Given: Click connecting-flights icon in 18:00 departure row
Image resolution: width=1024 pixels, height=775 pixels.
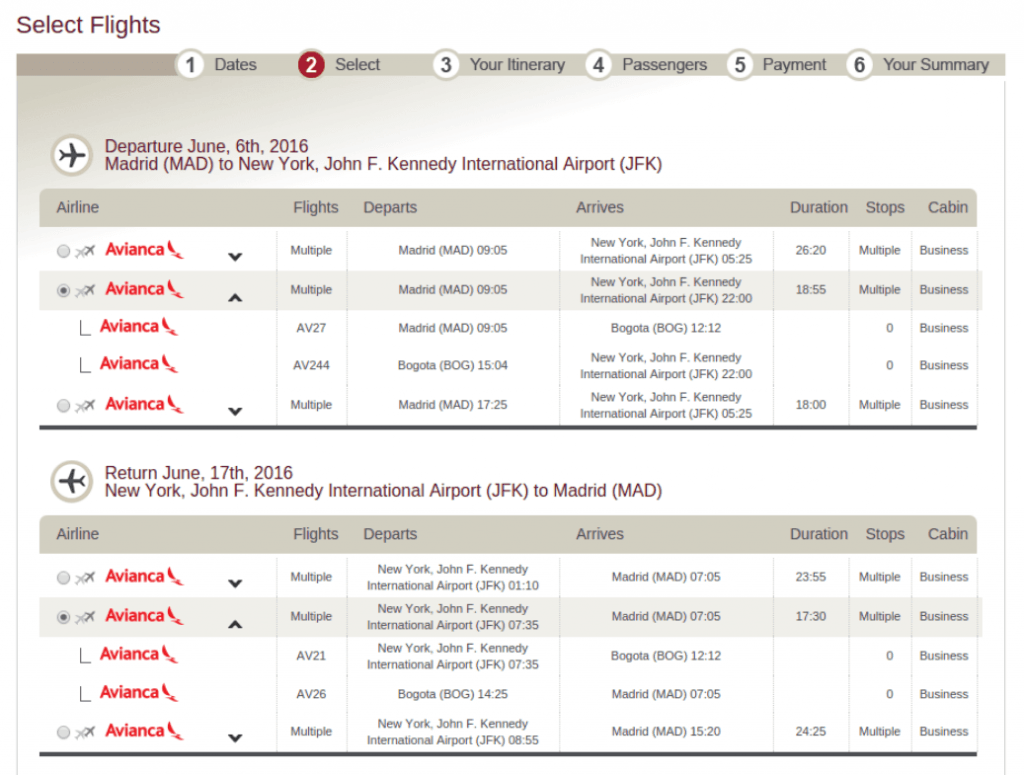Looking at the screenshot, I should click(85, 405).
